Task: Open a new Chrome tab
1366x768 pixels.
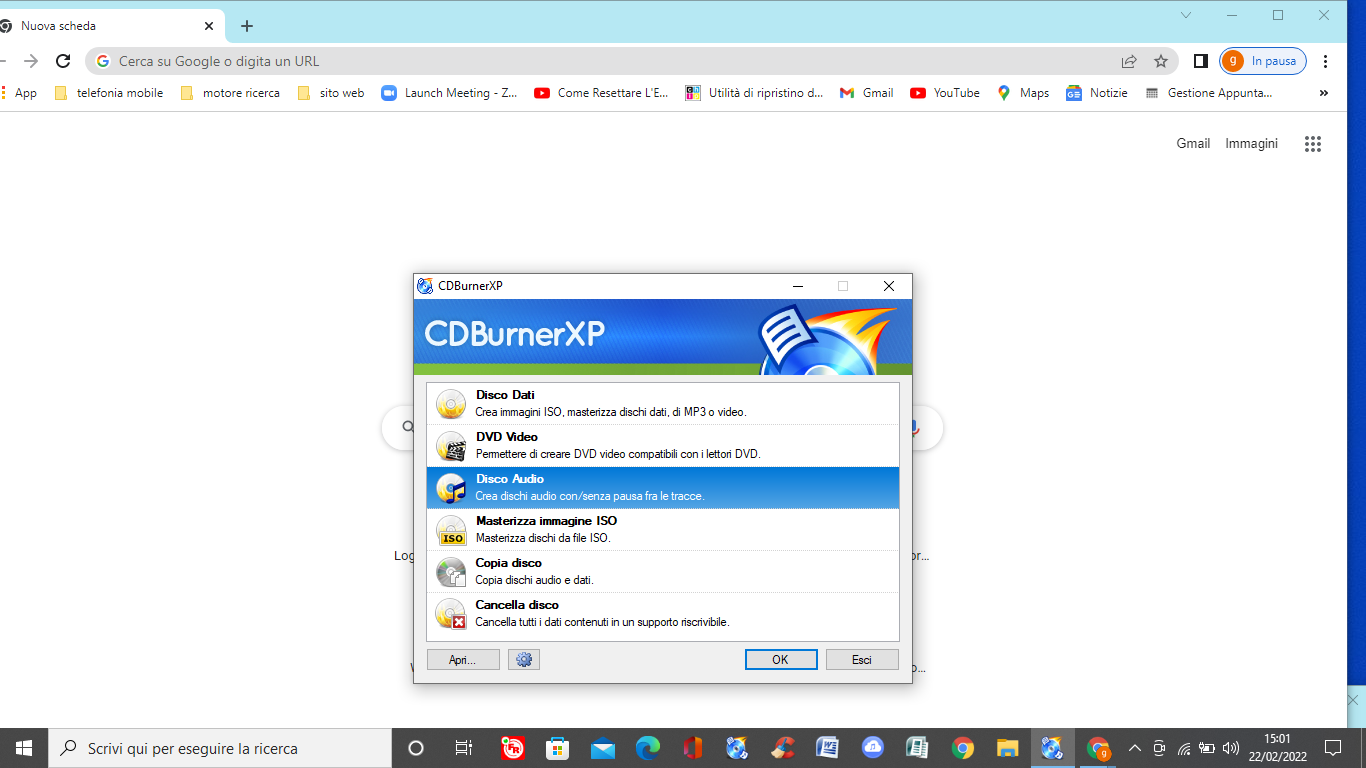Action: [x=247, y=26]
